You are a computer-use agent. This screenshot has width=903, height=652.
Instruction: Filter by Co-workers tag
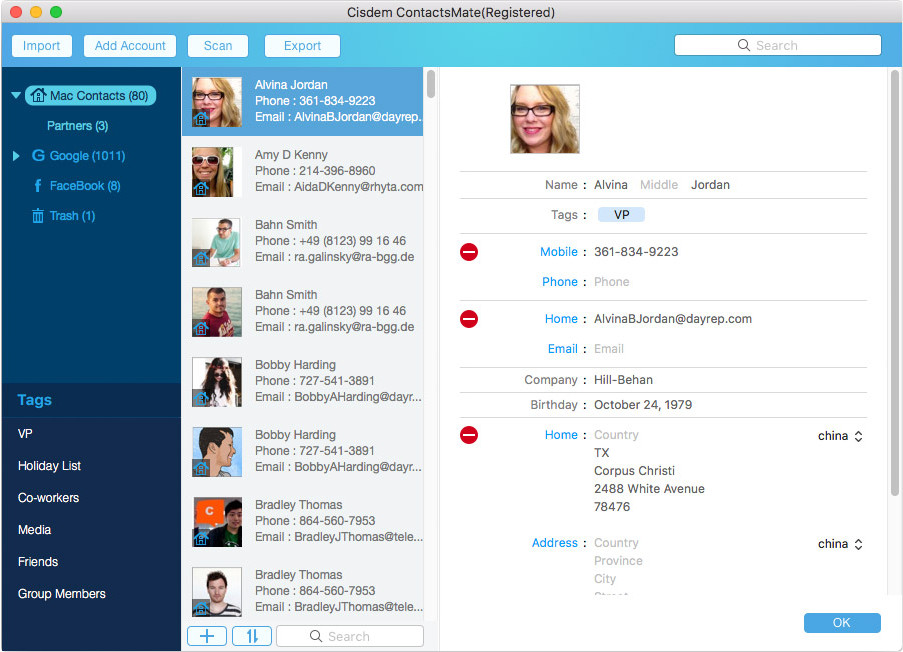click(48, 498)
